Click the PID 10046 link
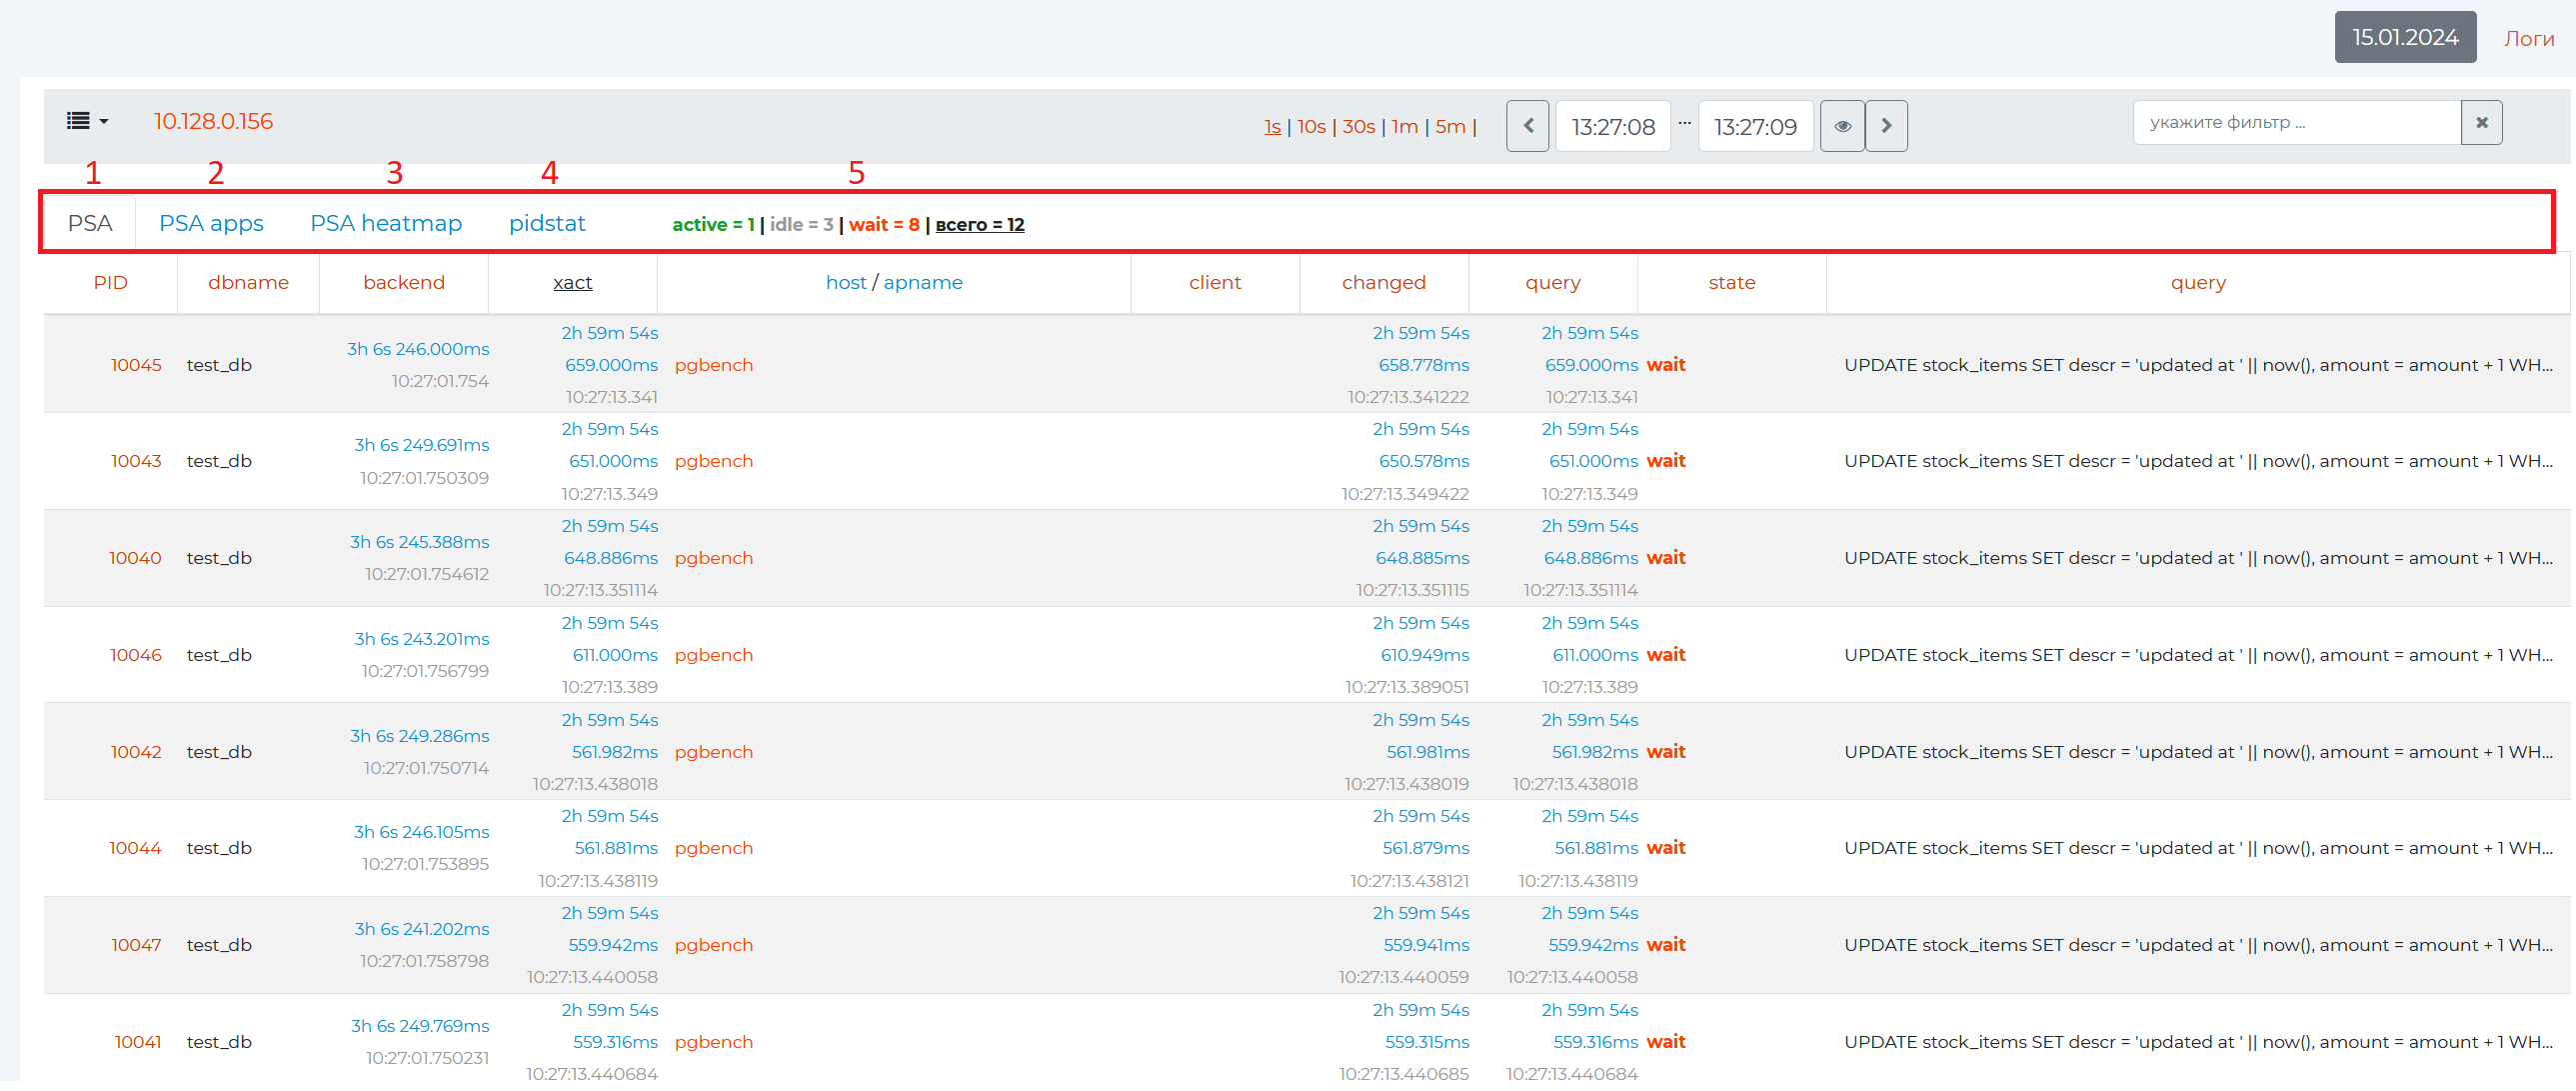This screenshot has width=2576, height=1091. pos(136,655)
